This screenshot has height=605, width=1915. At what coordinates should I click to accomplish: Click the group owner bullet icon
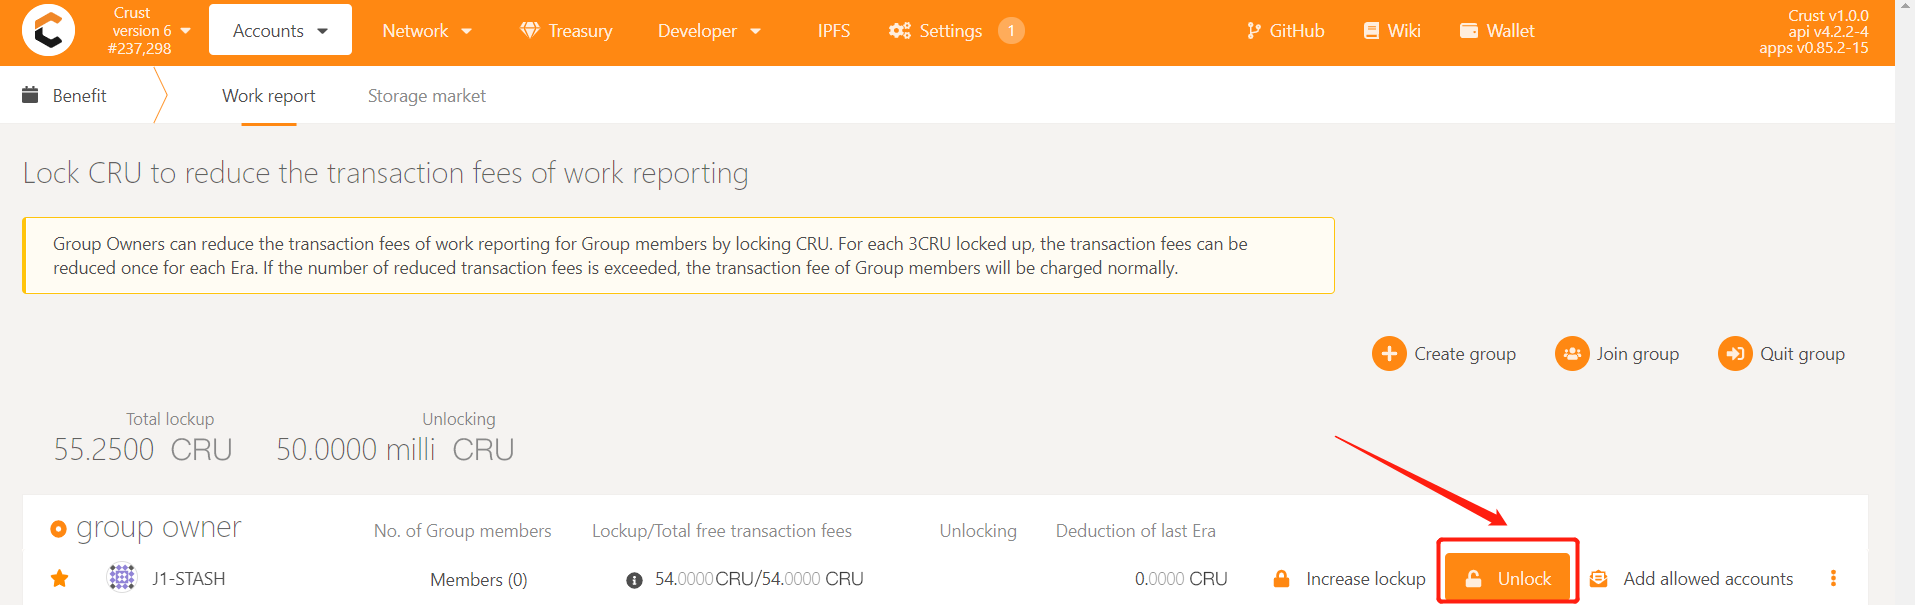pos(58,529)
